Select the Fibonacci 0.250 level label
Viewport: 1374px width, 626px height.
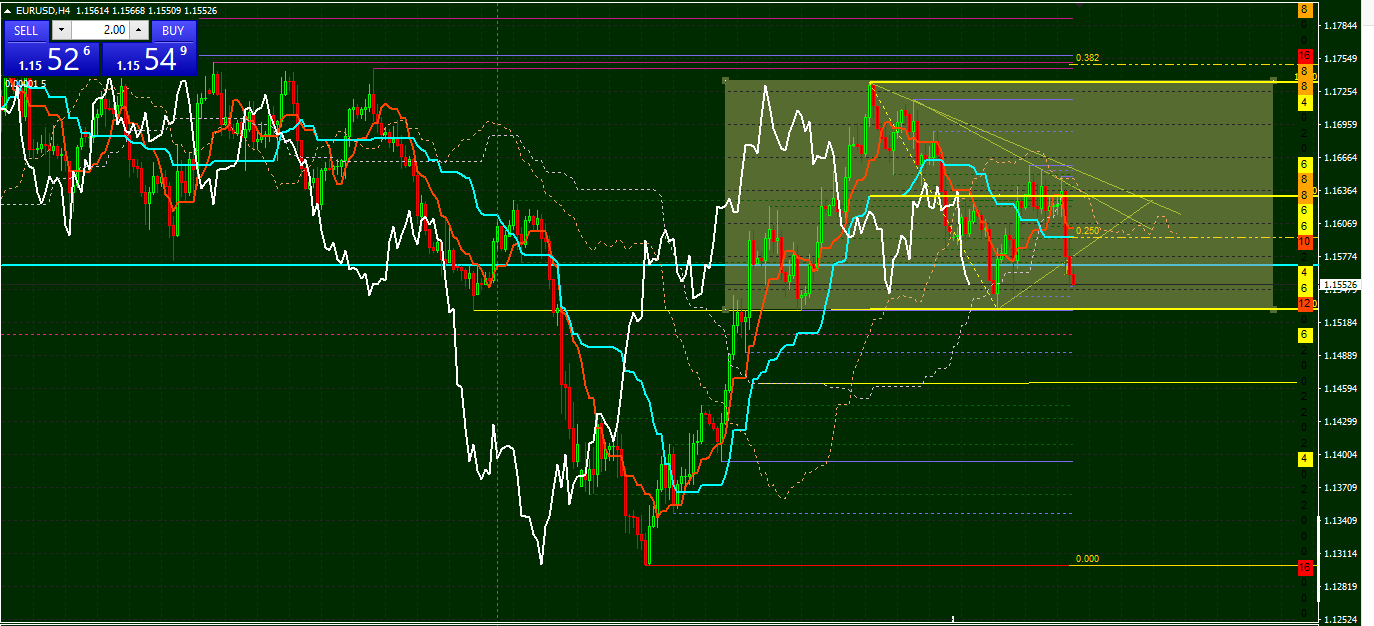point(1088,230)
